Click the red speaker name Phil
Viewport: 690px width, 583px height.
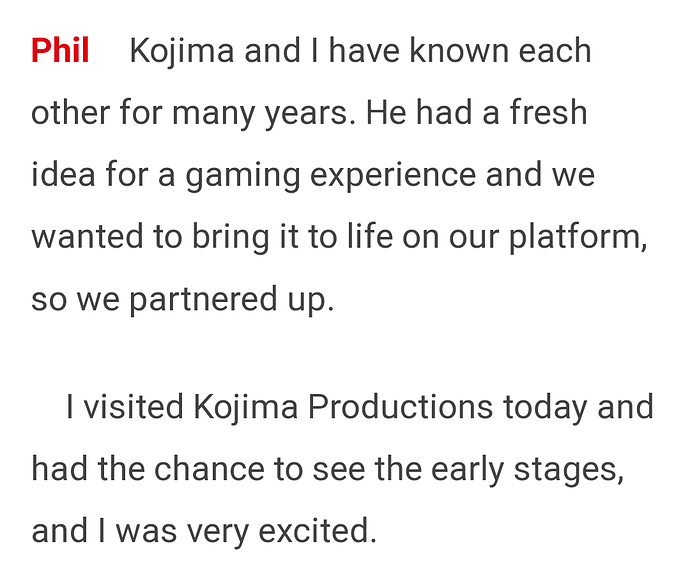(x=60, y=51)
